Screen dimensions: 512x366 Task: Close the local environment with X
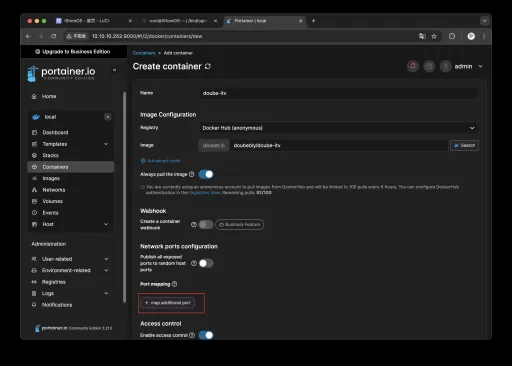pos(108,117)
